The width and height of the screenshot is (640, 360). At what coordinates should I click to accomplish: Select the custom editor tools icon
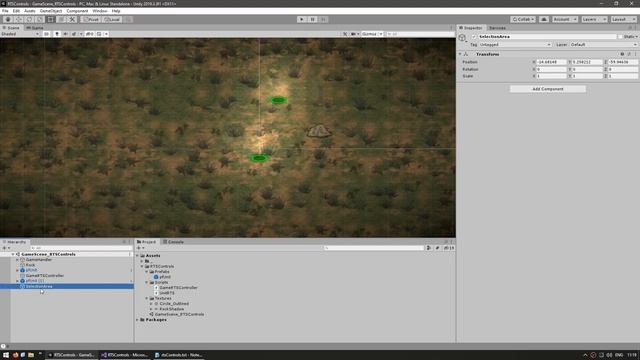point(72,19)
